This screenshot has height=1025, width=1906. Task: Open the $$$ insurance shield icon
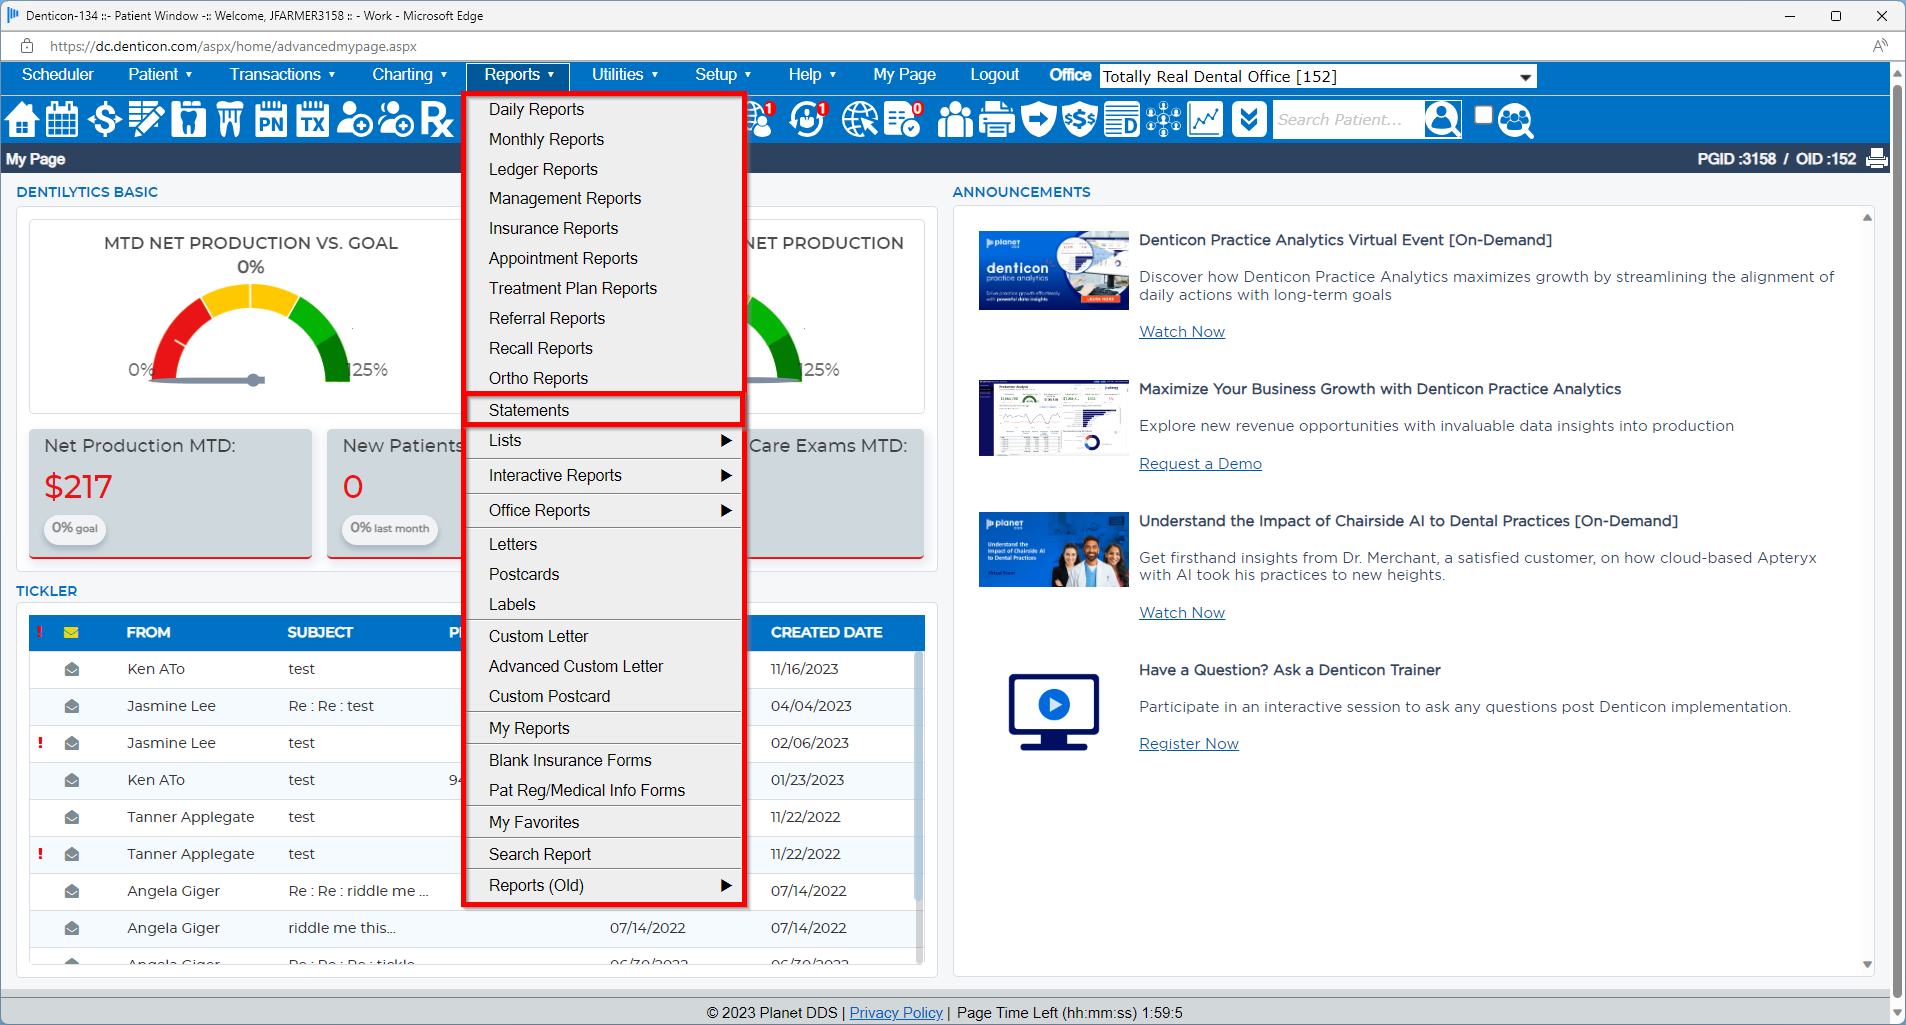1080,119
